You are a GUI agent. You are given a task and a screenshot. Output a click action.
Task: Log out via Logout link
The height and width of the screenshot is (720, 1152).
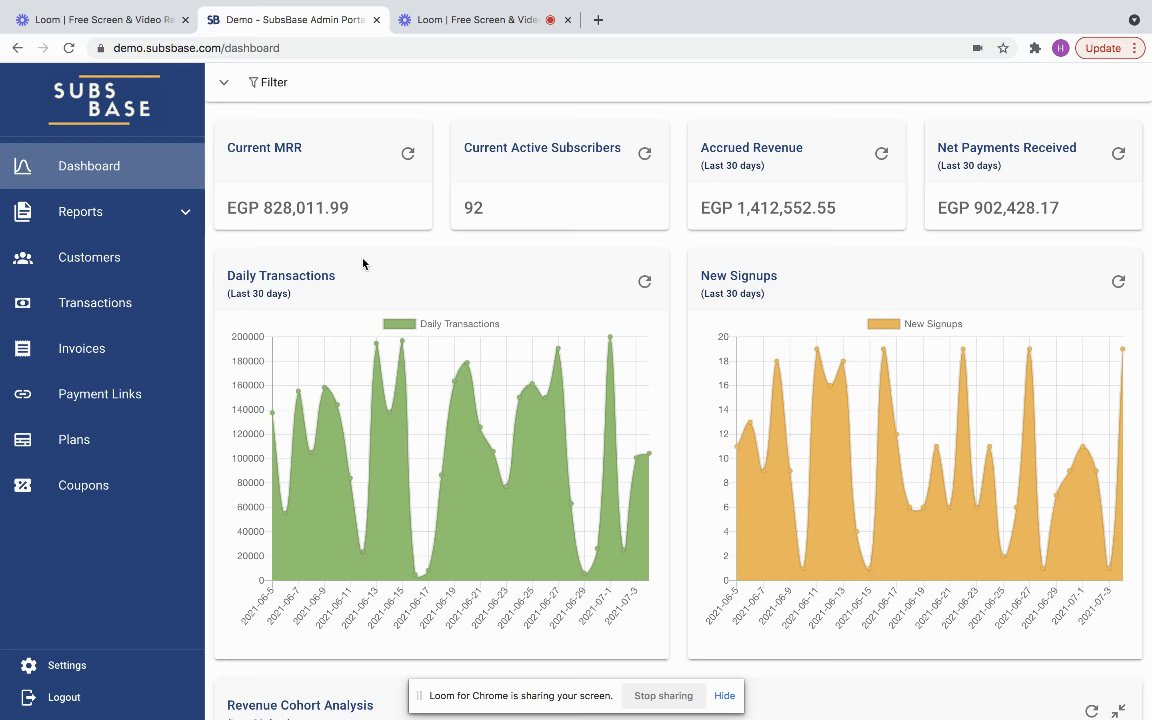coord(64,697)
